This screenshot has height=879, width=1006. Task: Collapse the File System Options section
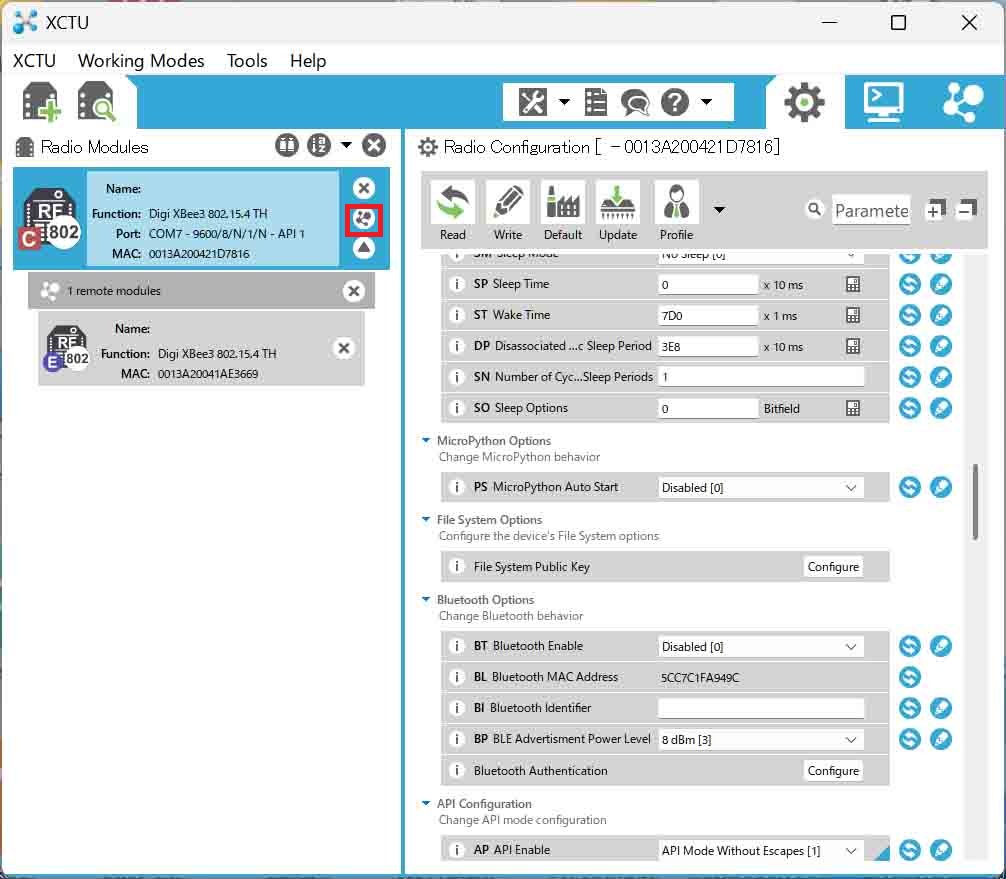point(425,519)
